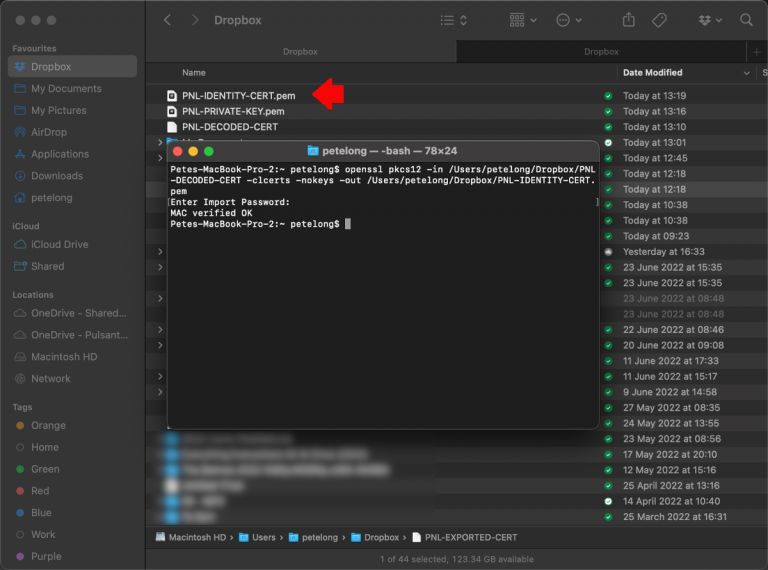Expand the folder dated 23 June 2022 15:35
768x570 pixels.
(160, 267)
